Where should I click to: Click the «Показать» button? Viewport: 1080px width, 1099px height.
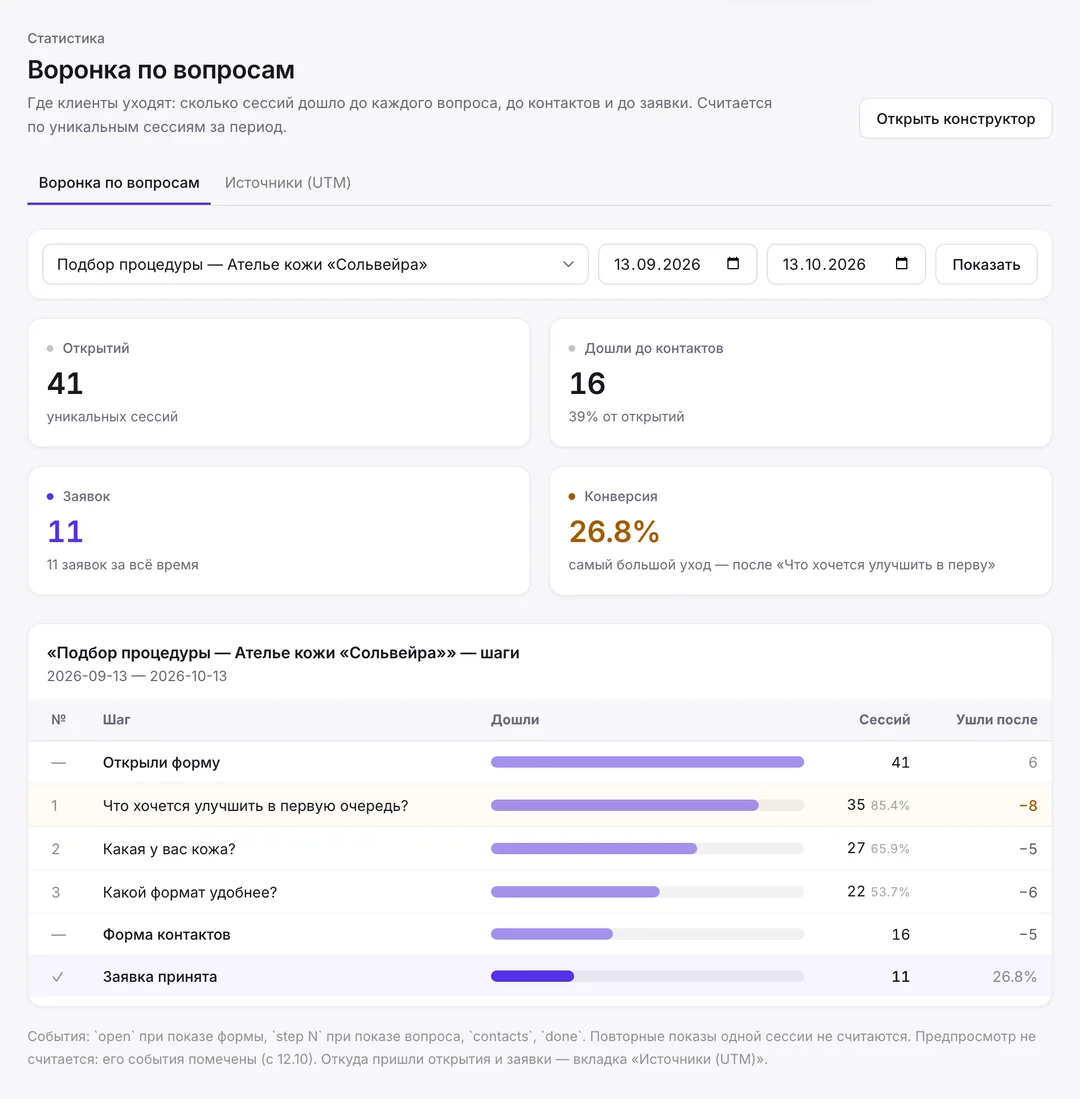point(986,264)
